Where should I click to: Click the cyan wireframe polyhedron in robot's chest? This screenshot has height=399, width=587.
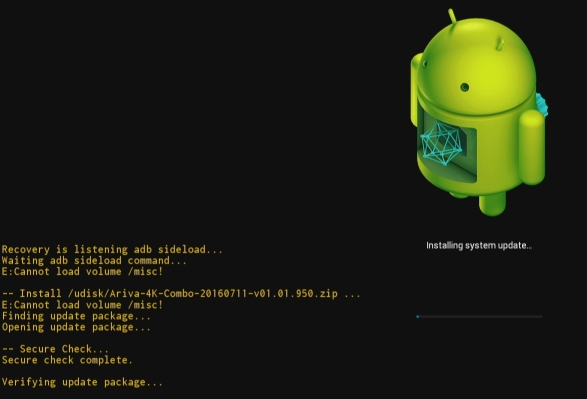click(441, 143)
